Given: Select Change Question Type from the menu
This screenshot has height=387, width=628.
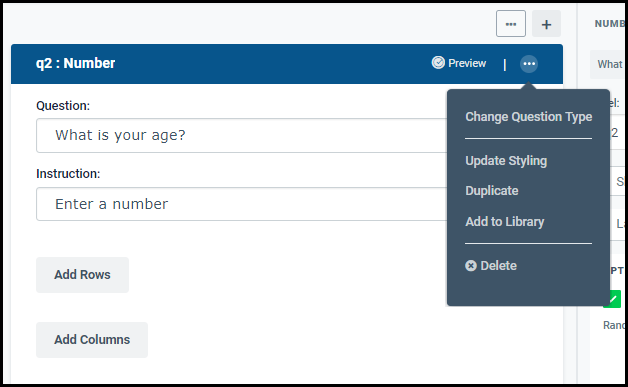Looking at the screenshot, I should click(x=528, y=117).
